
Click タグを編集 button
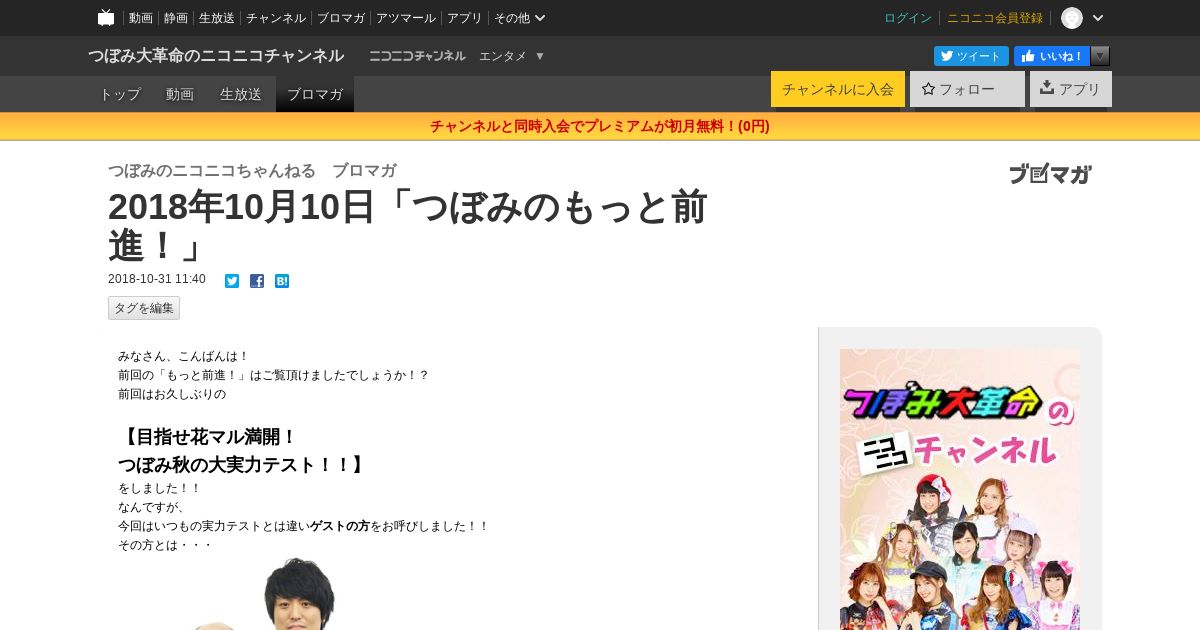click(144, 308)
